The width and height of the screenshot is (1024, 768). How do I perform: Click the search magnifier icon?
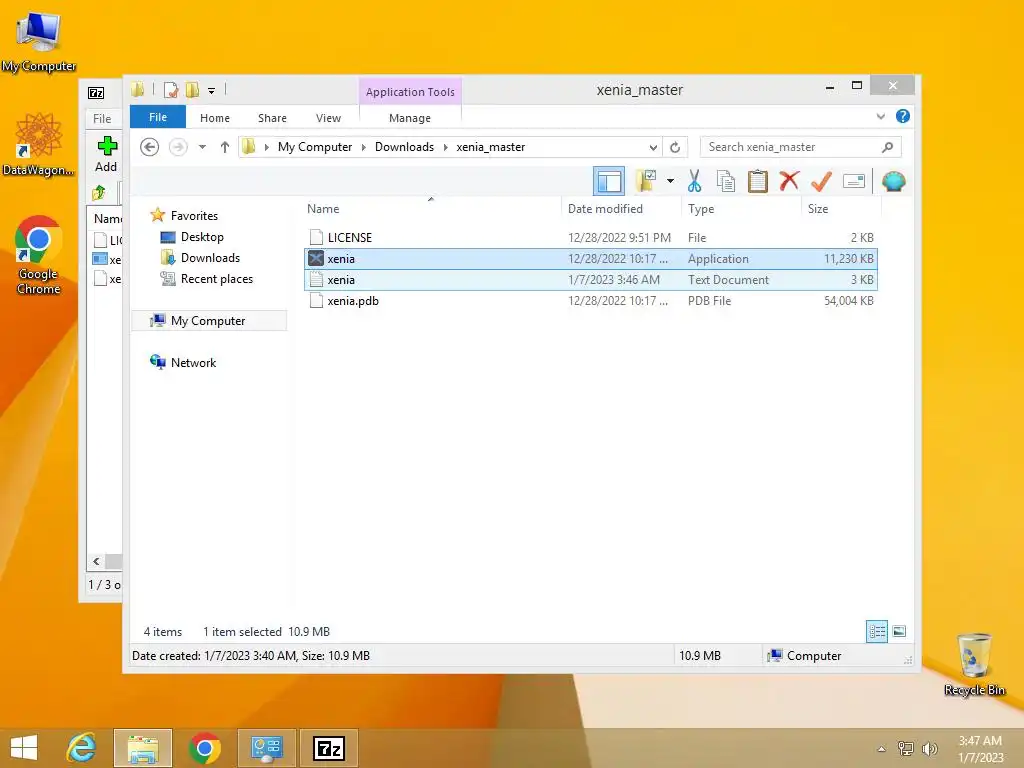click(888, 147)
